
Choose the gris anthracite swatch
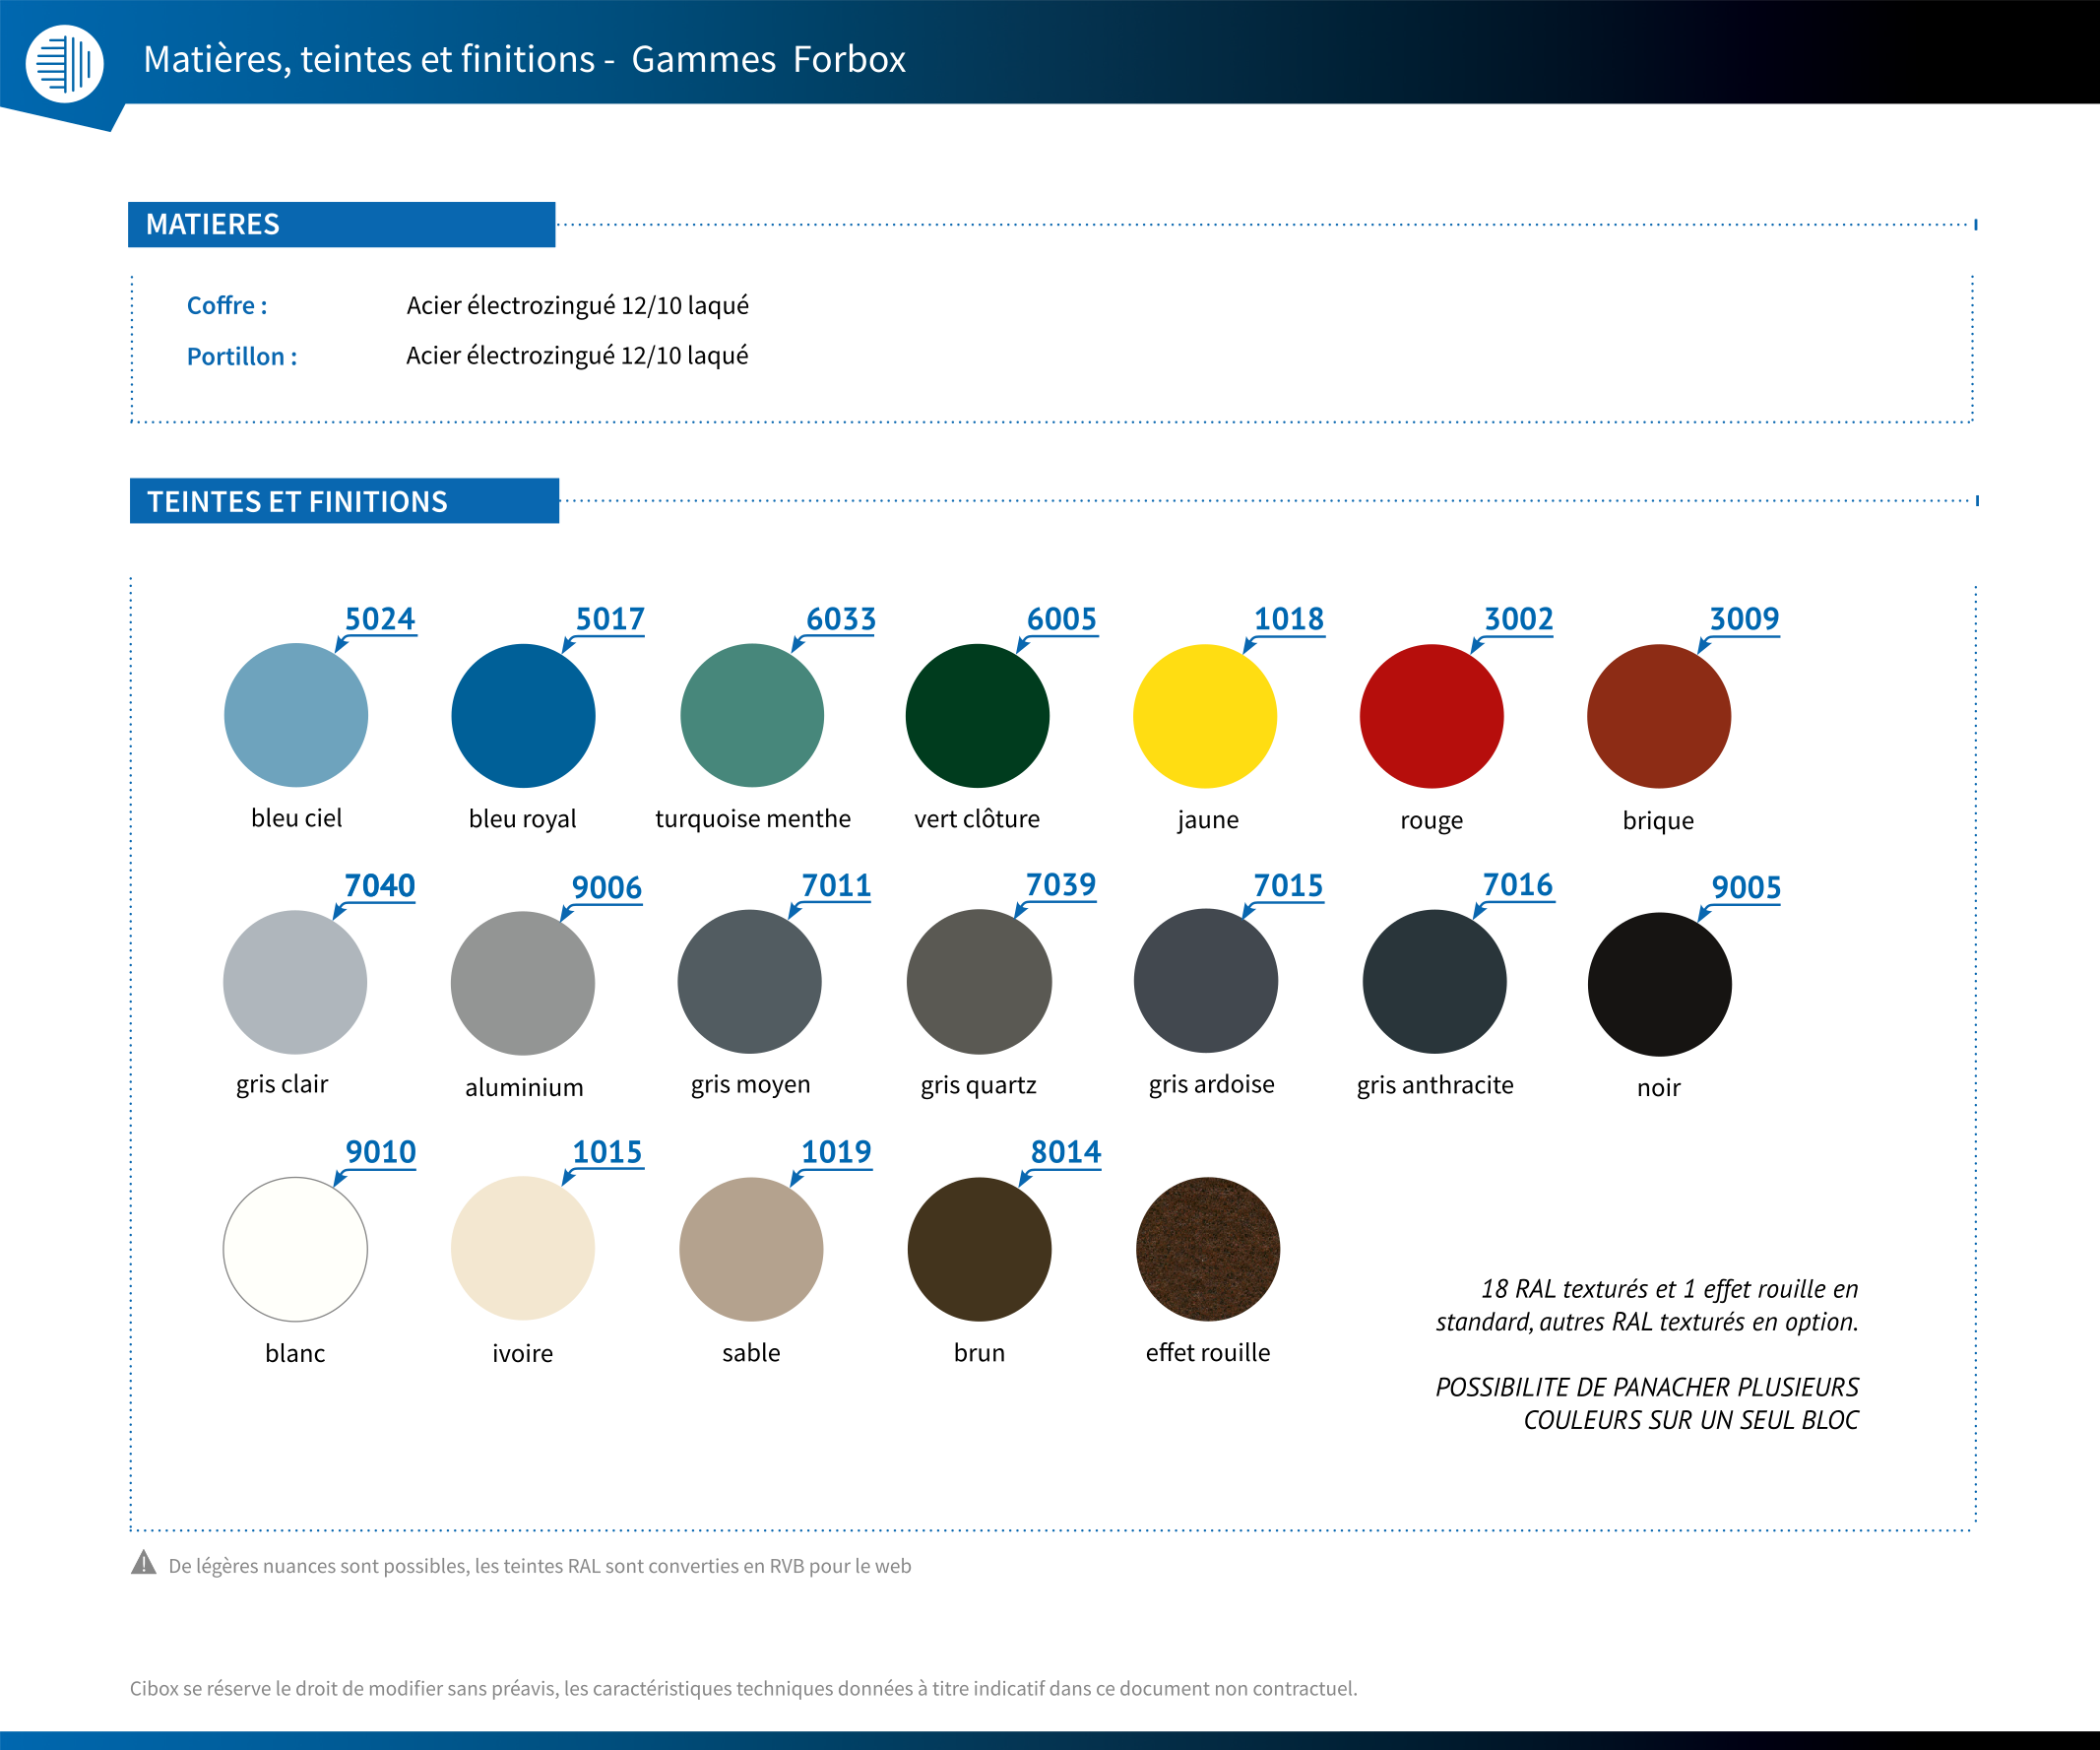pyautogui.click(x=1435, y=982)
